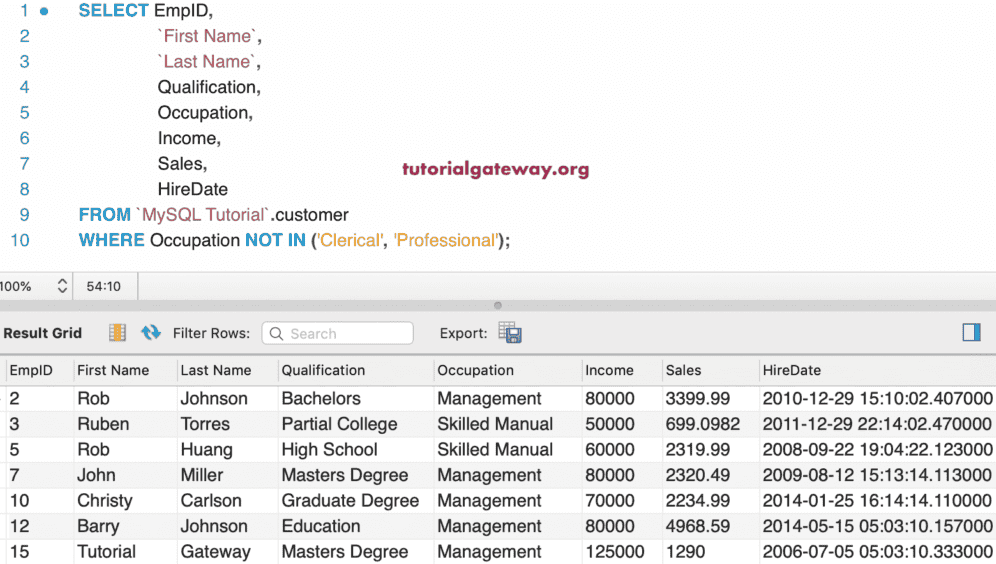Click the Result Grid label tab

pyautogui.click(x=43, y=333)
